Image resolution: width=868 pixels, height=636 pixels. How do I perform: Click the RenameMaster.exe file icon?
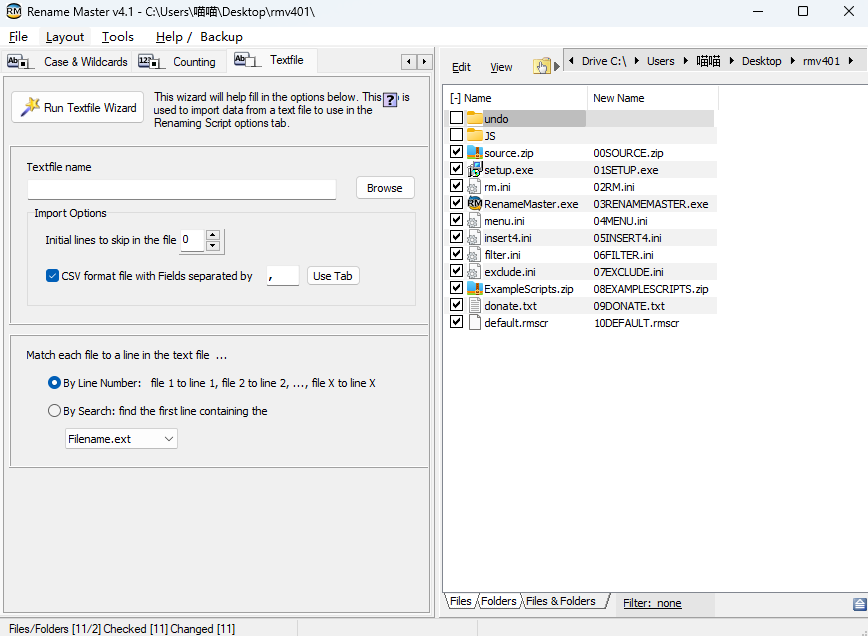[x=475, y=203]
